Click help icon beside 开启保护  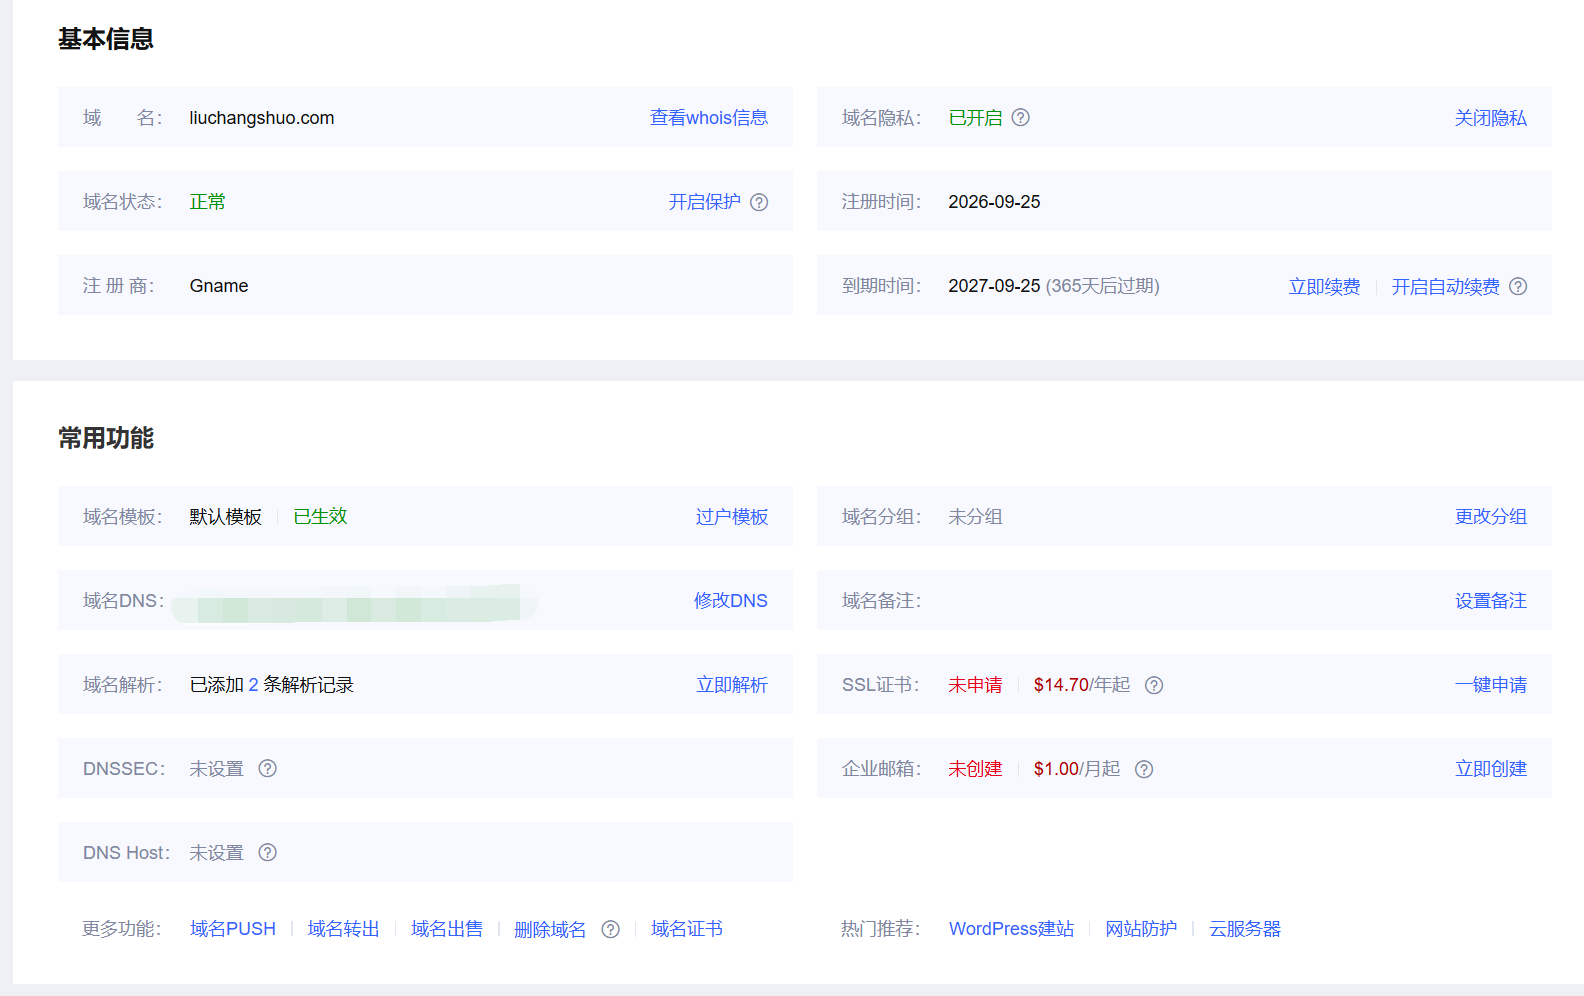pos(759,202)
